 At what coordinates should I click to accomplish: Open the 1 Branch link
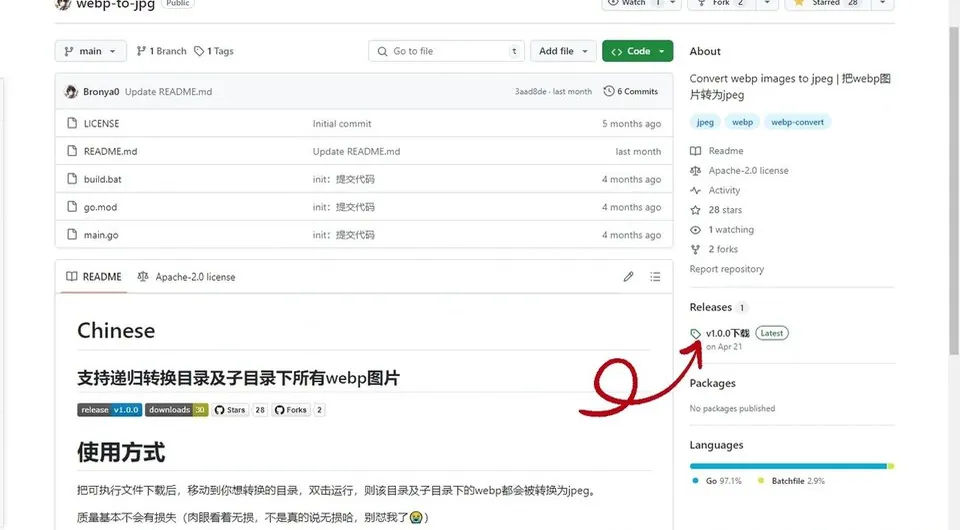tap(161, 51)
